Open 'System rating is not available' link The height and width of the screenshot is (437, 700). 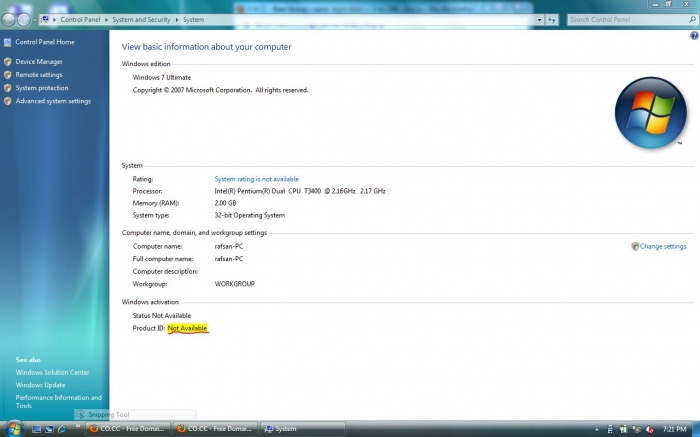coord(256,179)
